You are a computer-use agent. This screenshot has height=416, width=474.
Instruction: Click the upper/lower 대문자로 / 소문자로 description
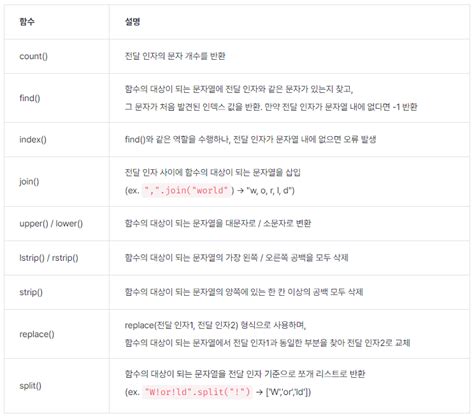[x=218, y=223]
